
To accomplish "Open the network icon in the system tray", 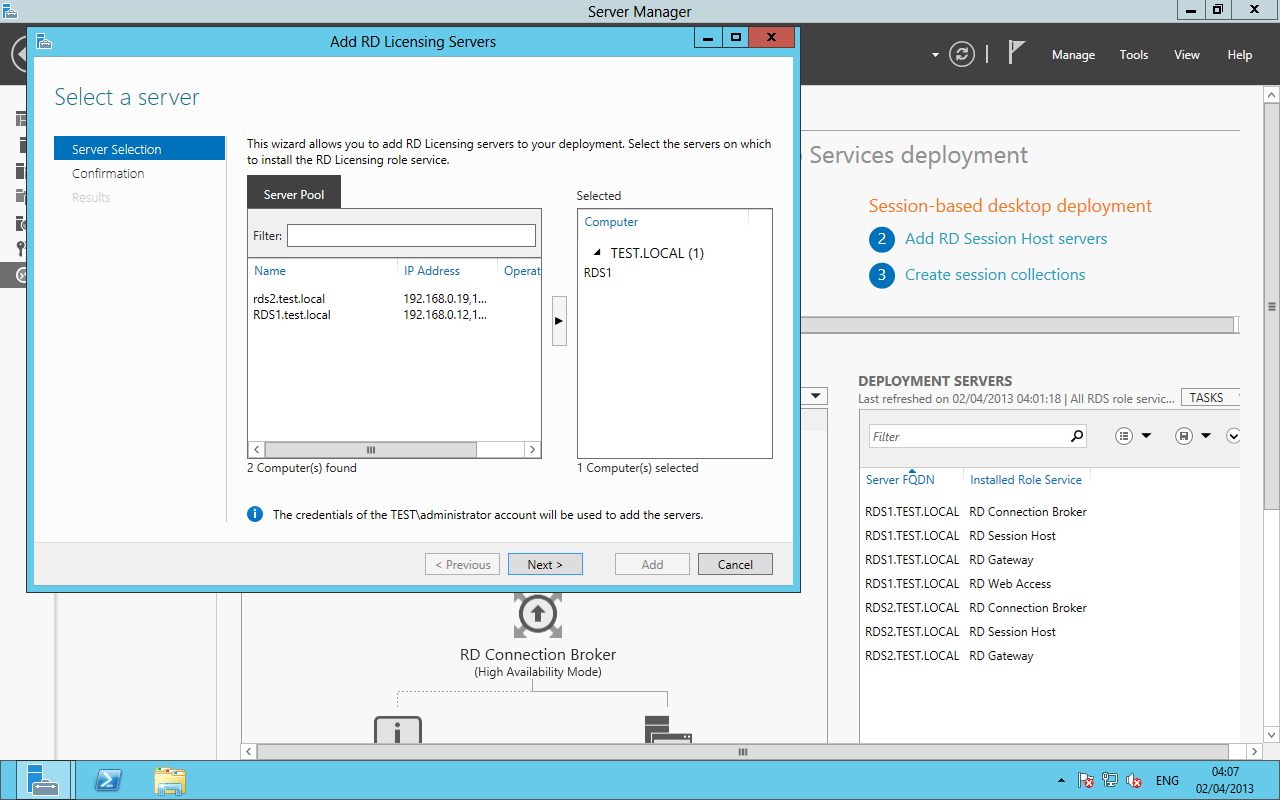I will point(1110,780).
